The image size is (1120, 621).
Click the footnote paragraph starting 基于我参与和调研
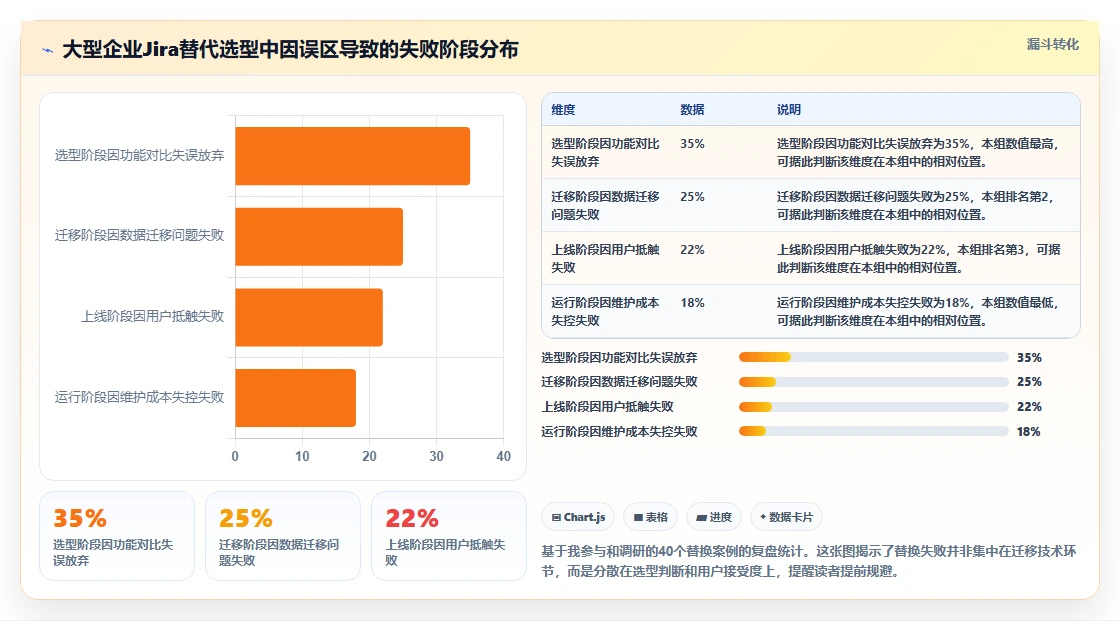[x=809, y=561]
